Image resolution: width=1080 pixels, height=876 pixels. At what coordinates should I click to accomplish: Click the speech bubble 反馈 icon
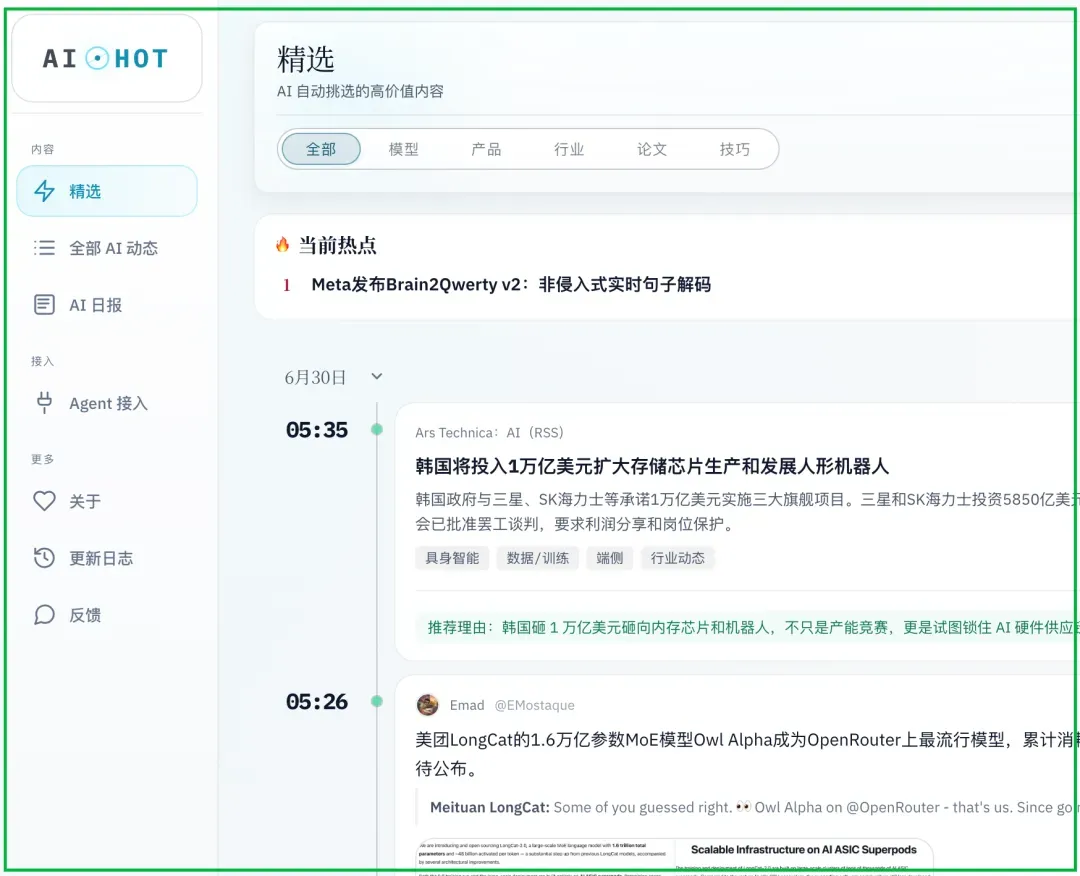(x=45, y=614)
